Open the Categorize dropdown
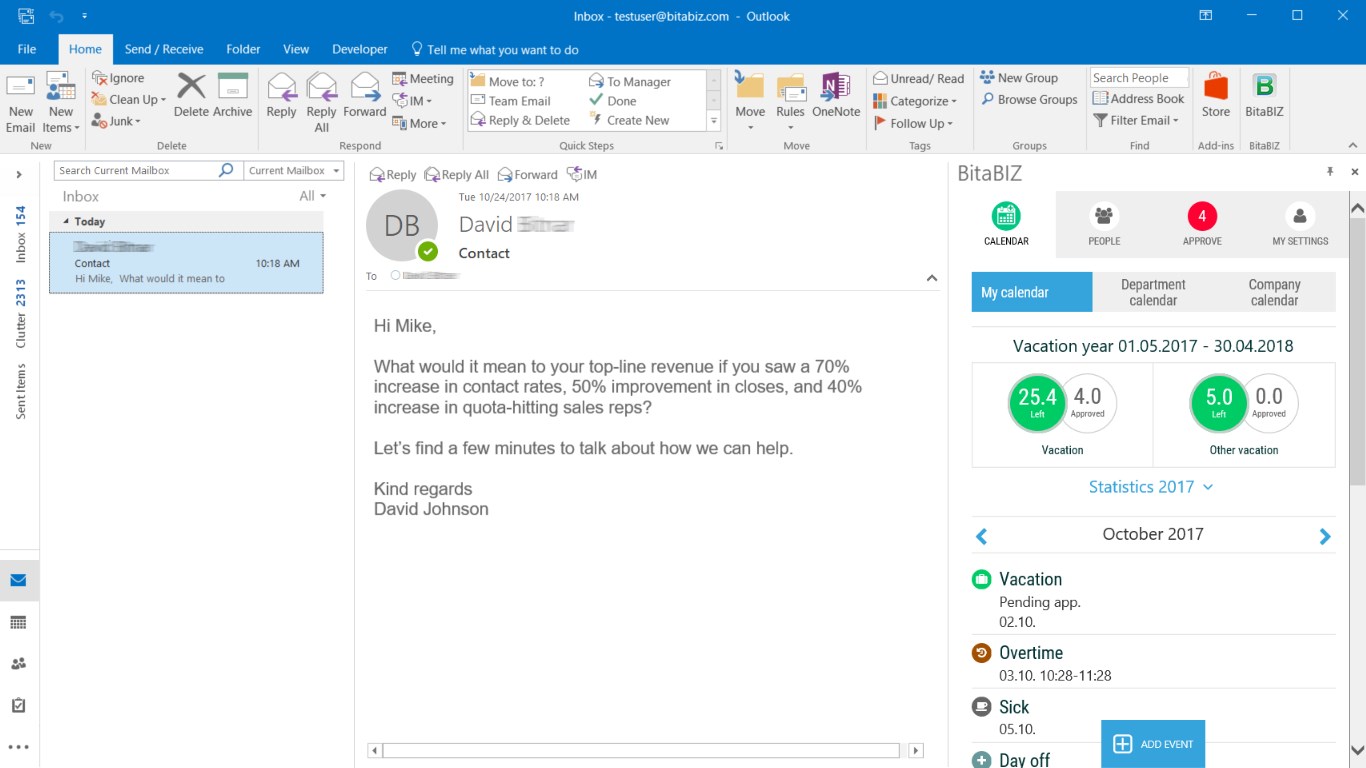 915,101
